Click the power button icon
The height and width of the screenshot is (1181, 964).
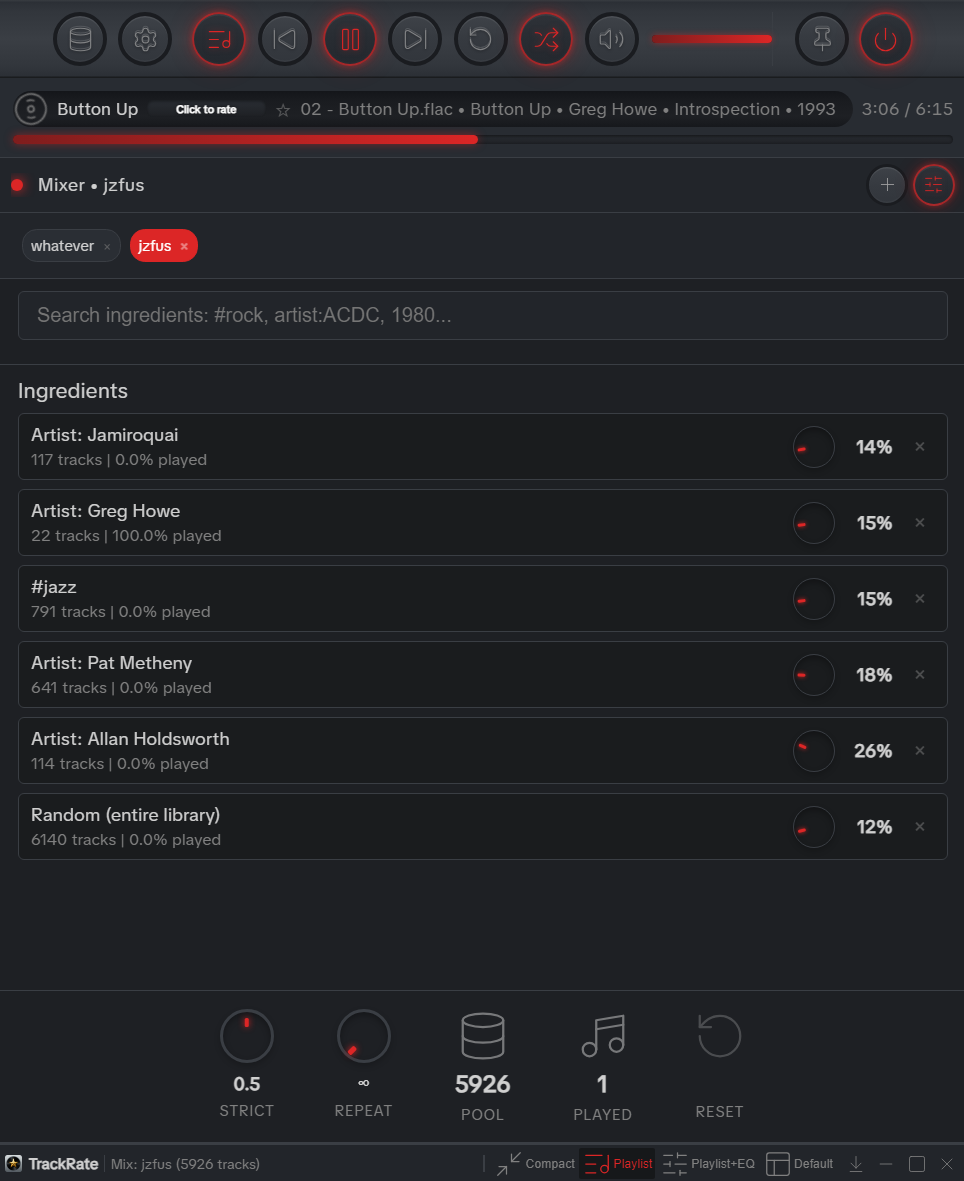(x=886, y=39)
